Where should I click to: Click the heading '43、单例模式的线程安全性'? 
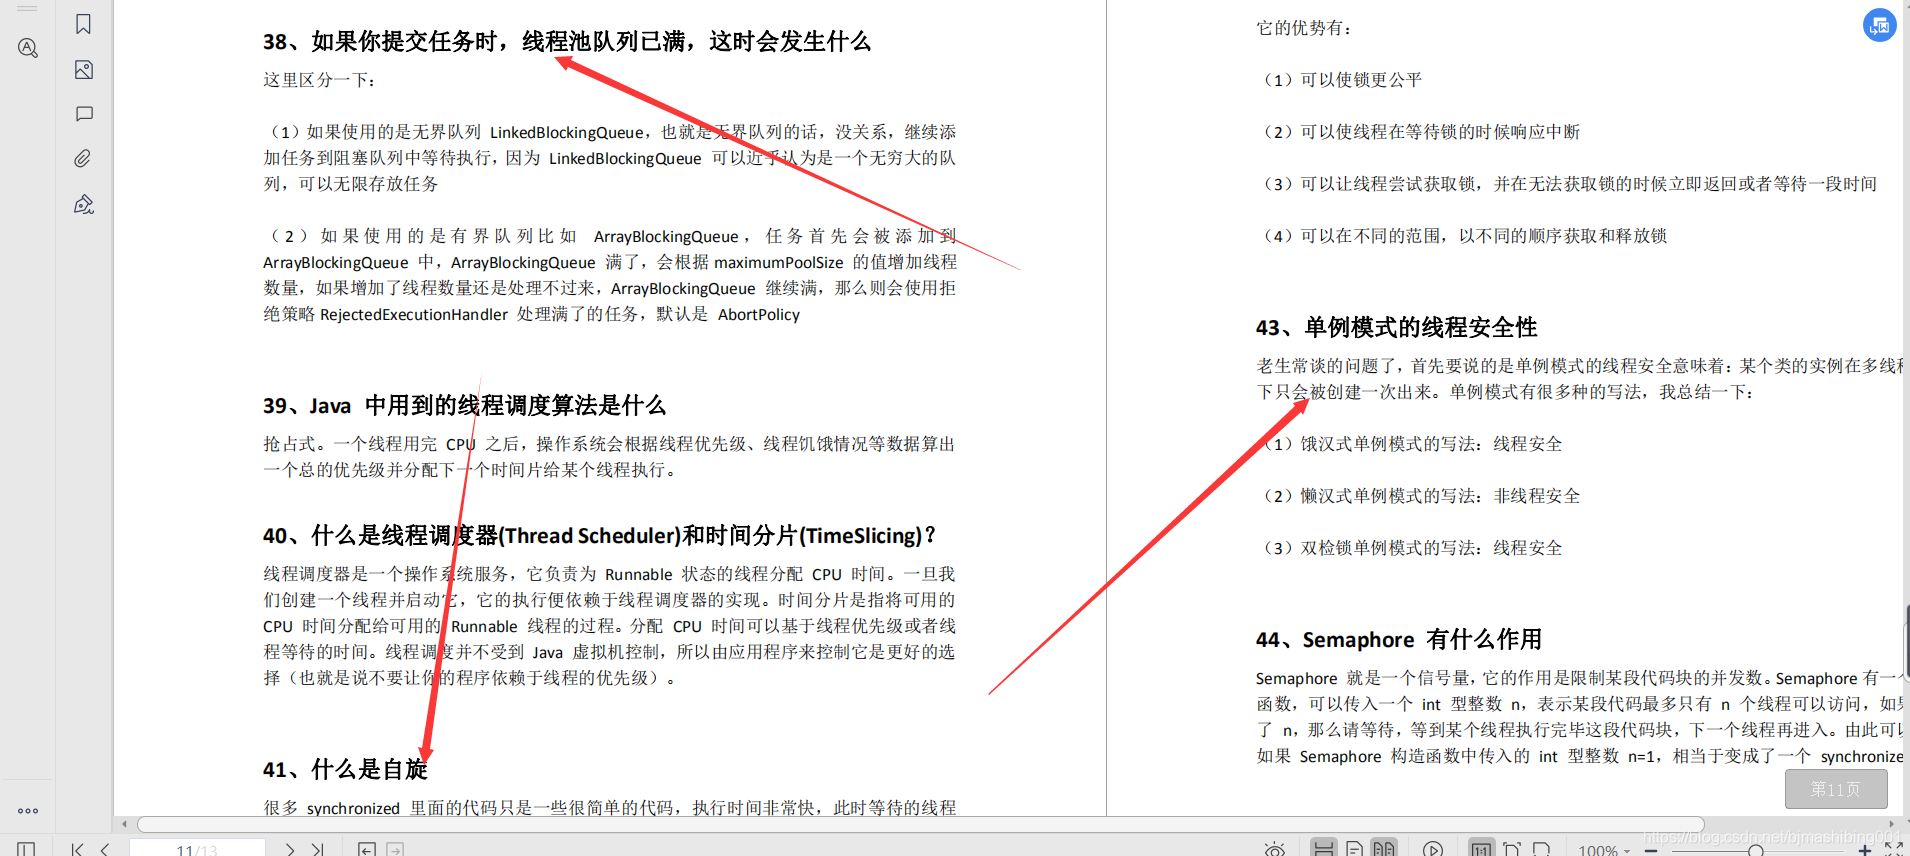(1396, 327)
